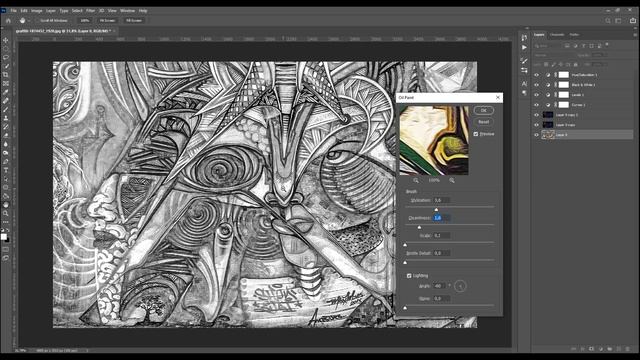Screen dimensions: 640x360
Task: Click the foreground color swatch
Action: pyautogui.click(x=4, y=237)
